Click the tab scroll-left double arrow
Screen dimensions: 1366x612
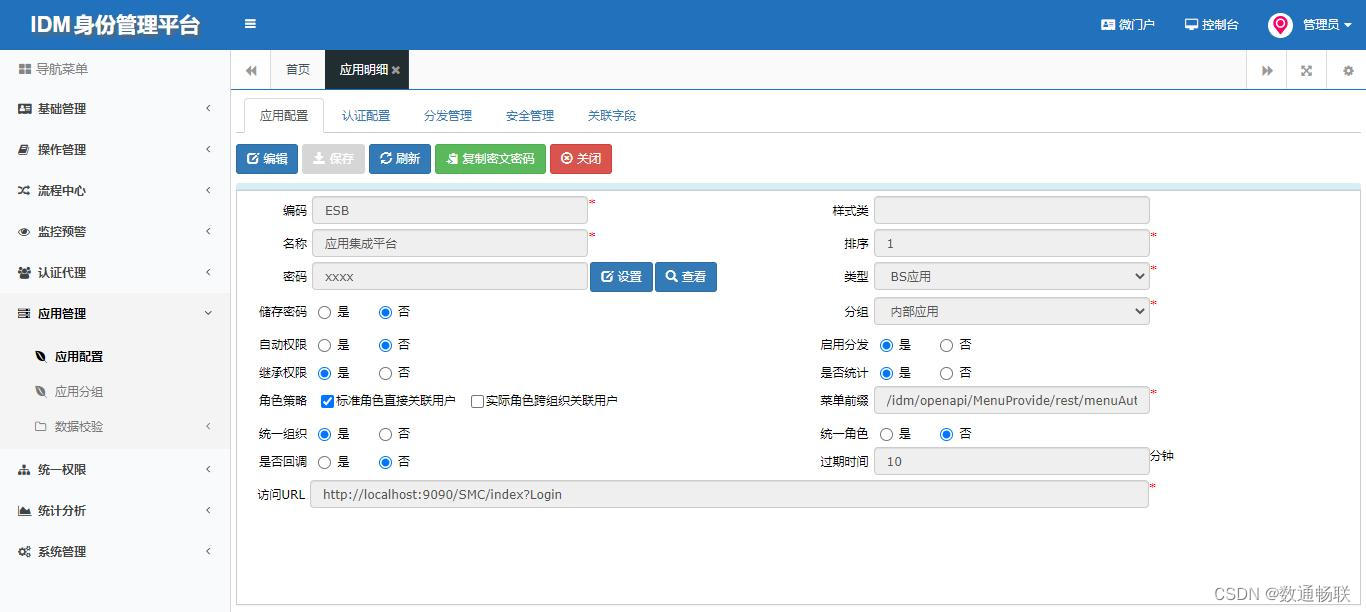pos(251,70)
